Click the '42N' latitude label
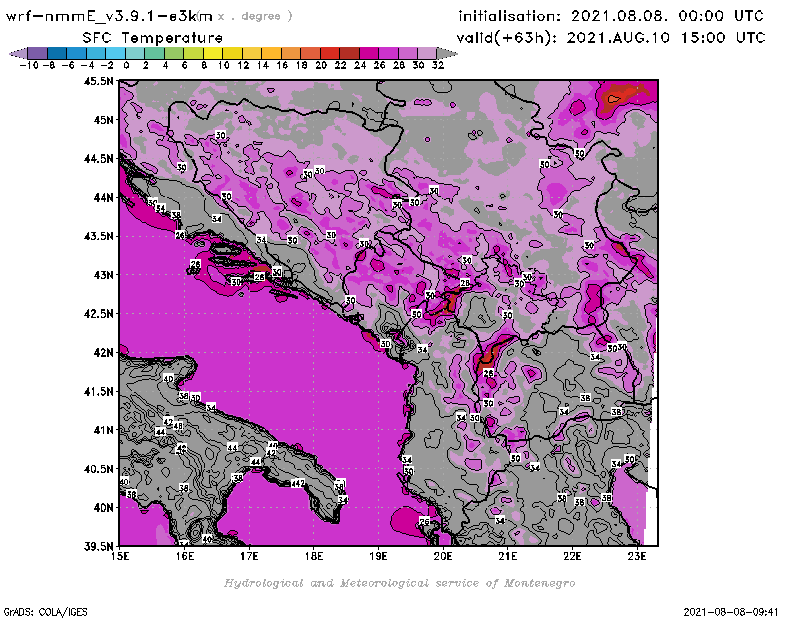This screenshot has height=618, width=800. point(103,353)
